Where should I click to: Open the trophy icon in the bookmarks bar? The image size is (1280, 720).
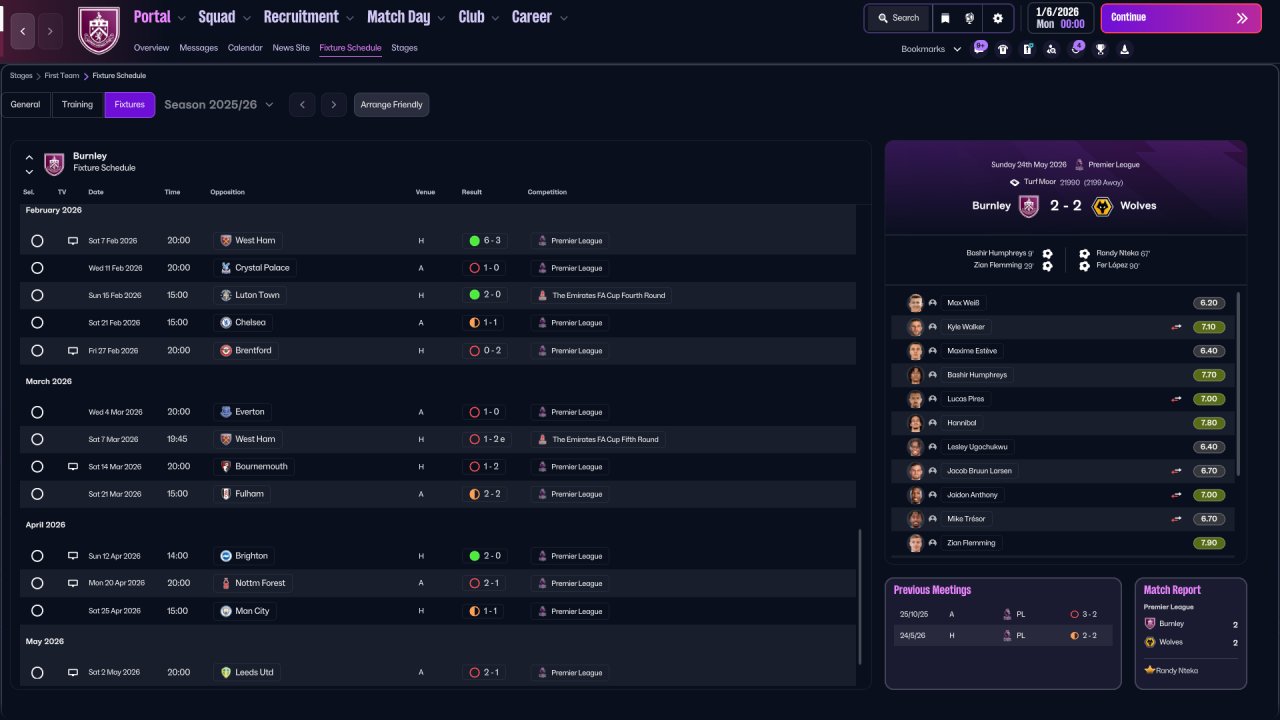click(x=1100, y=49)
